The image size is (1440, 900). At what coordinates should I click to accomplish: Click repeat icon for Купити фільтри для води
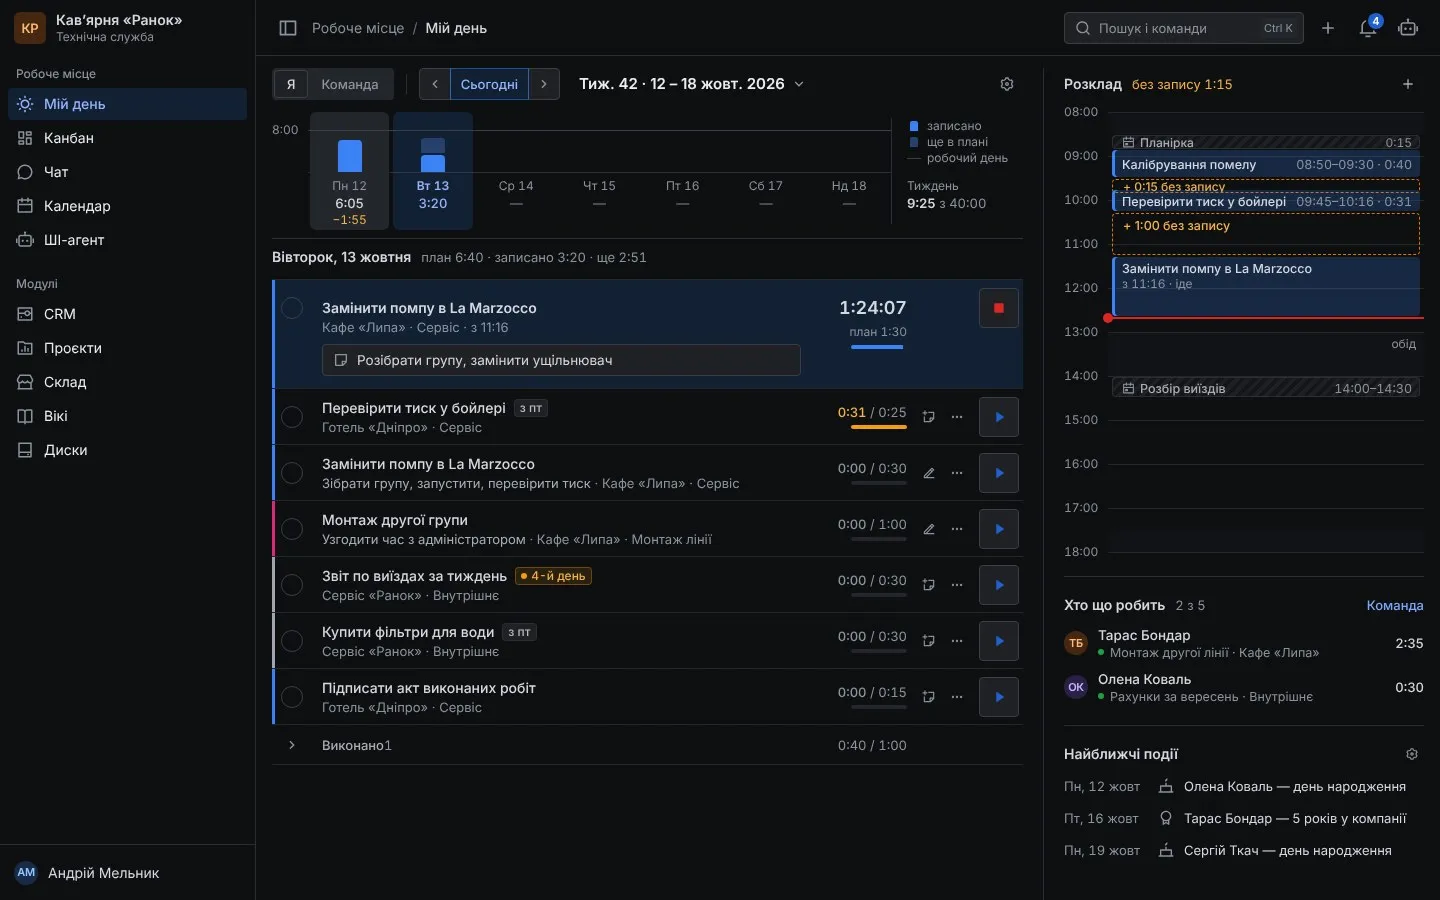pos(929,641)
